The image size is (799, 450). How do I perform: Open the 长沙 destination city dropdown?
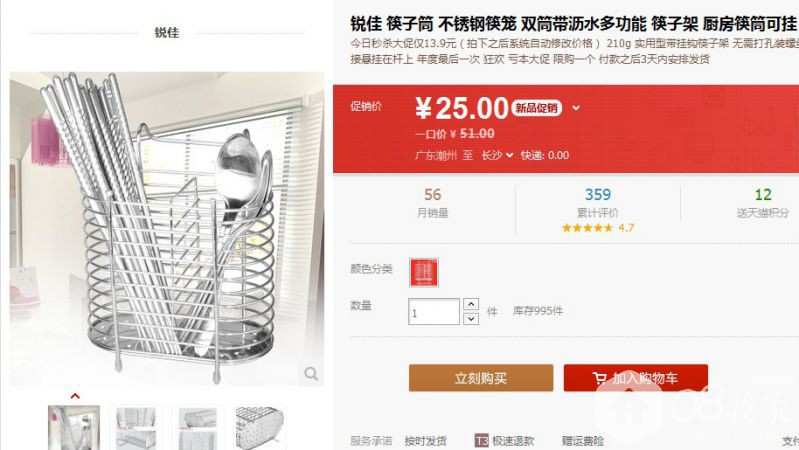click(x=497, y=155)
